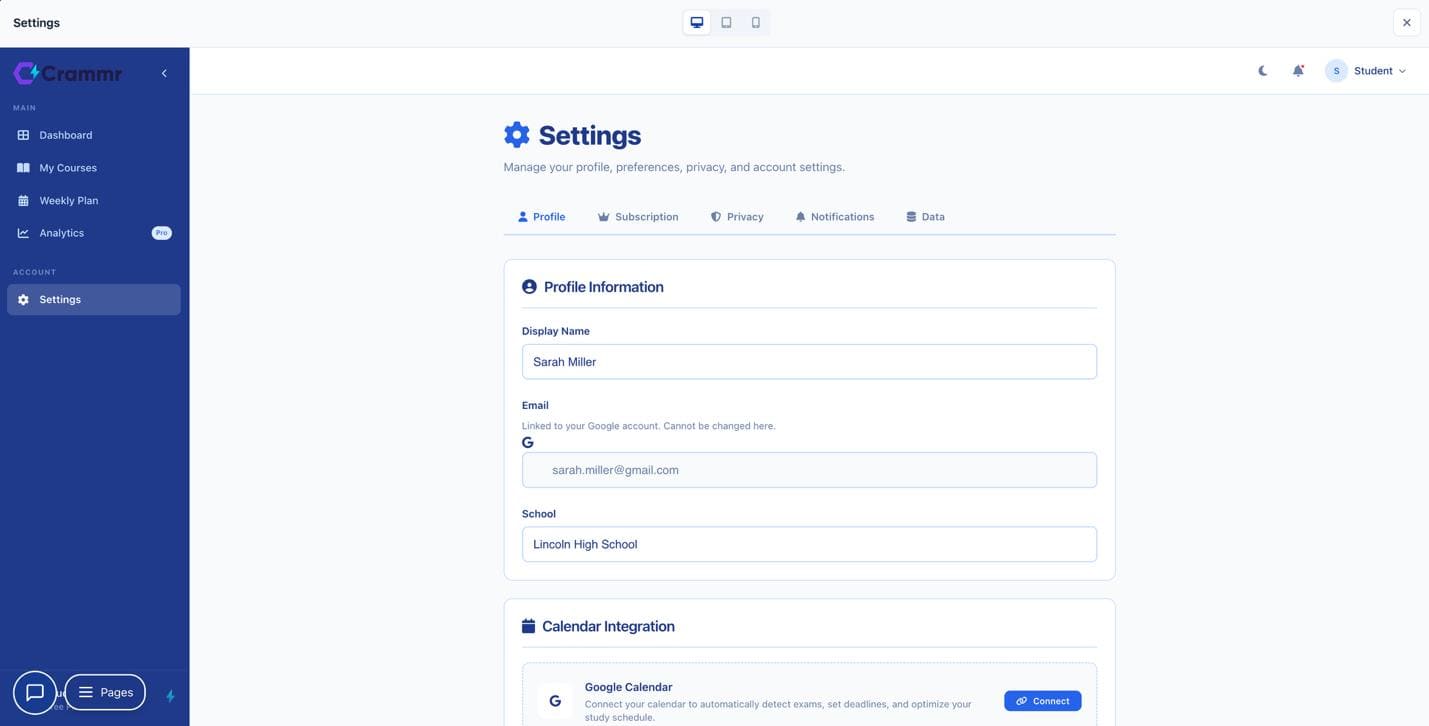Viewport: 1429px width, 726px height.
Task: Click "Linked to your Google account" note
Action: click(x=649, y=426)
